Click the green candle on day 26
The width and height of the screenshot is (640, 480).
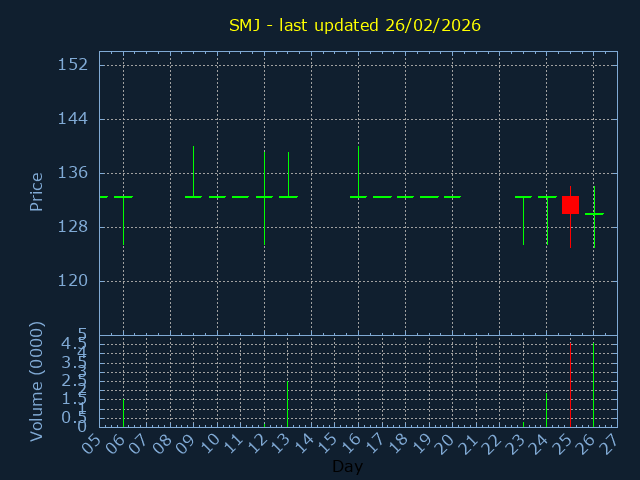(594, 214)
